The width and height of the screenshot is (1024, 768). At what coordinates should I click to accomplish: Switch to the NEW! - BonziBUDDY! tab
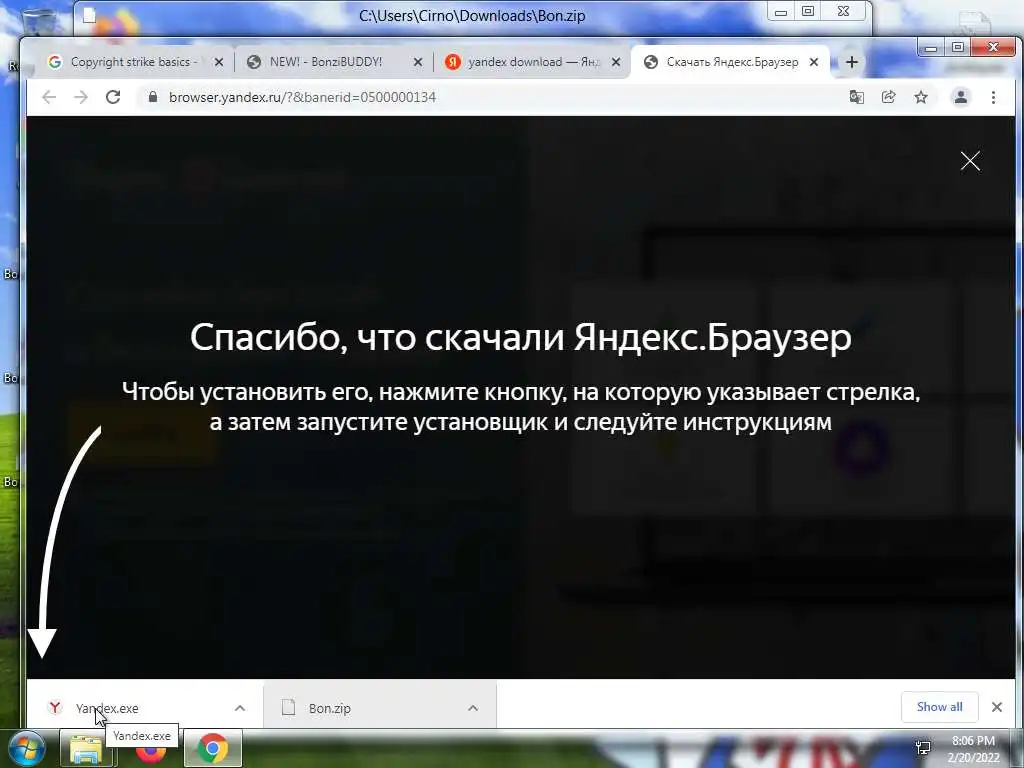[333, 62]
